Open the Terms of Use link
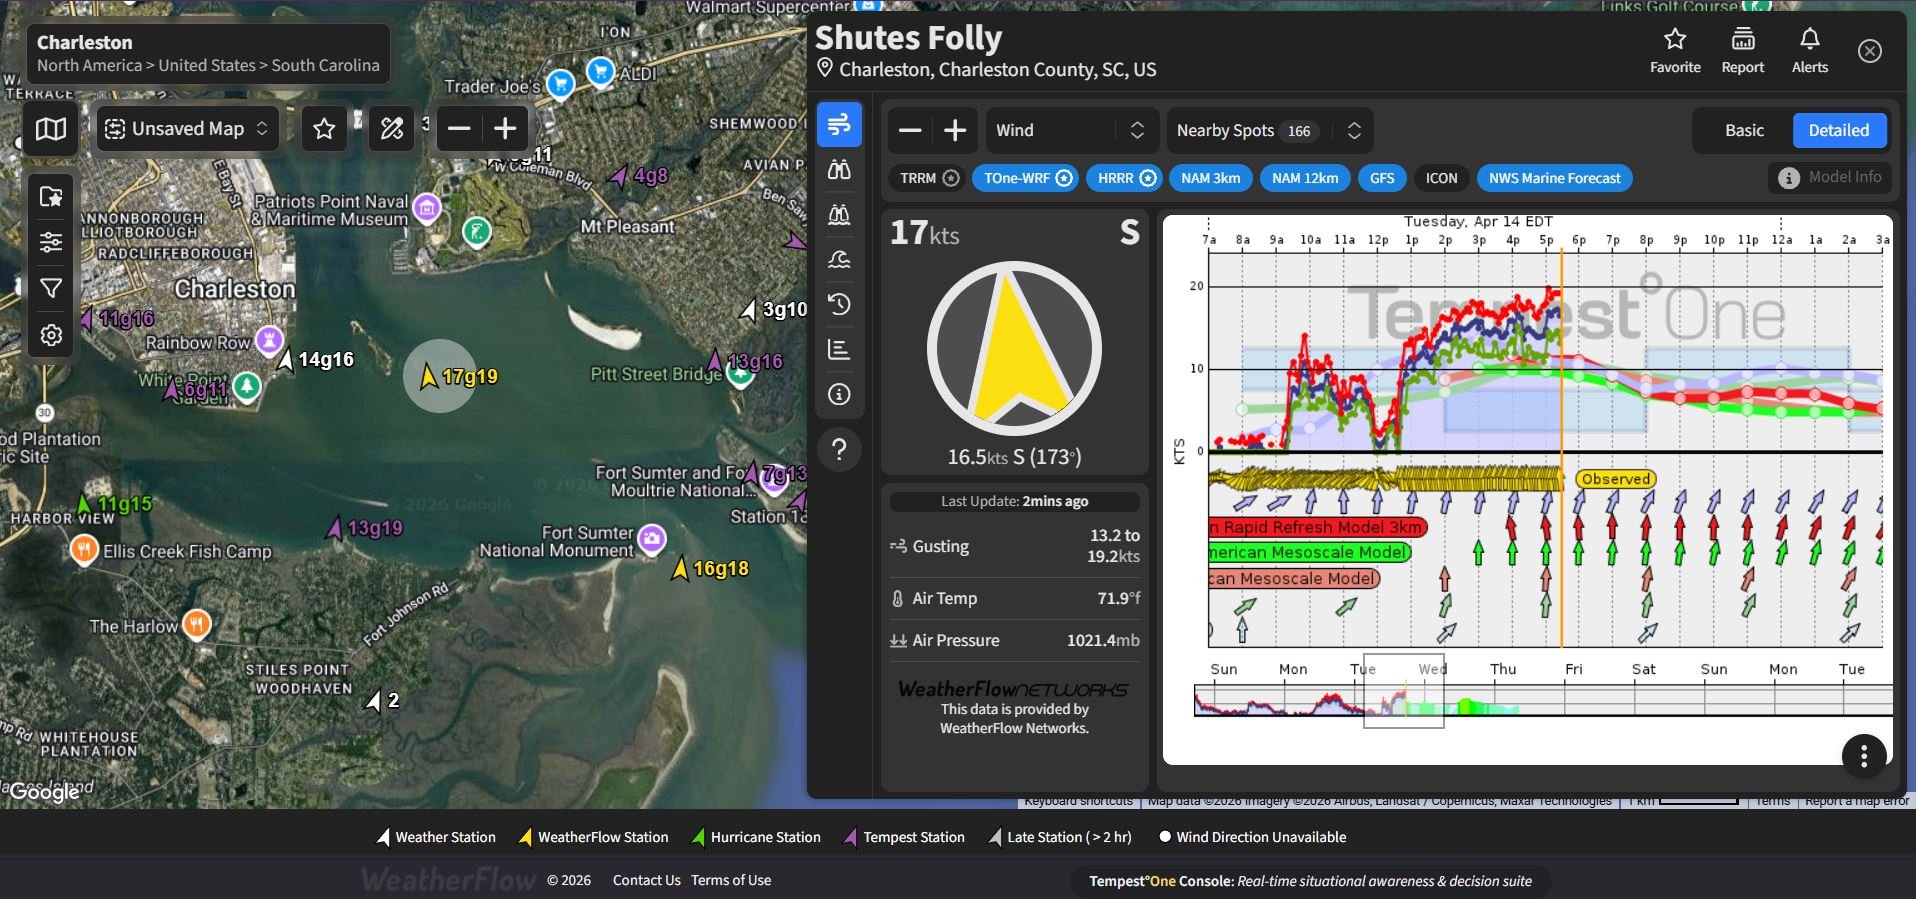This screenshot has width=1916, height=899. (731, 880)
